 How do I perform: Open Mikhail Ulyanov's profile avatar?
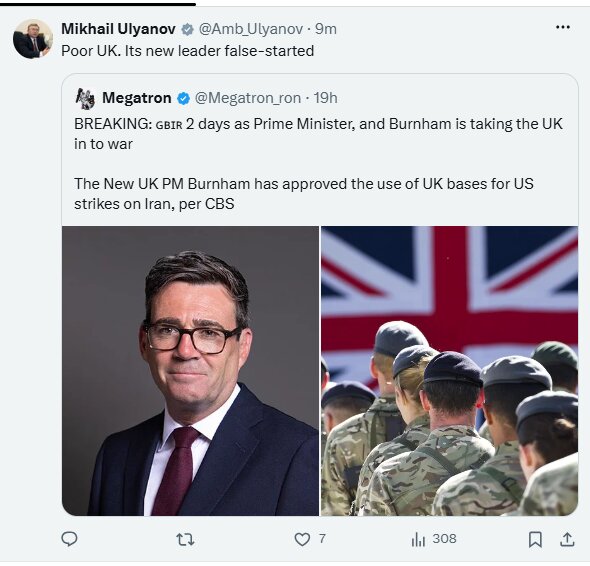point(33,39)
